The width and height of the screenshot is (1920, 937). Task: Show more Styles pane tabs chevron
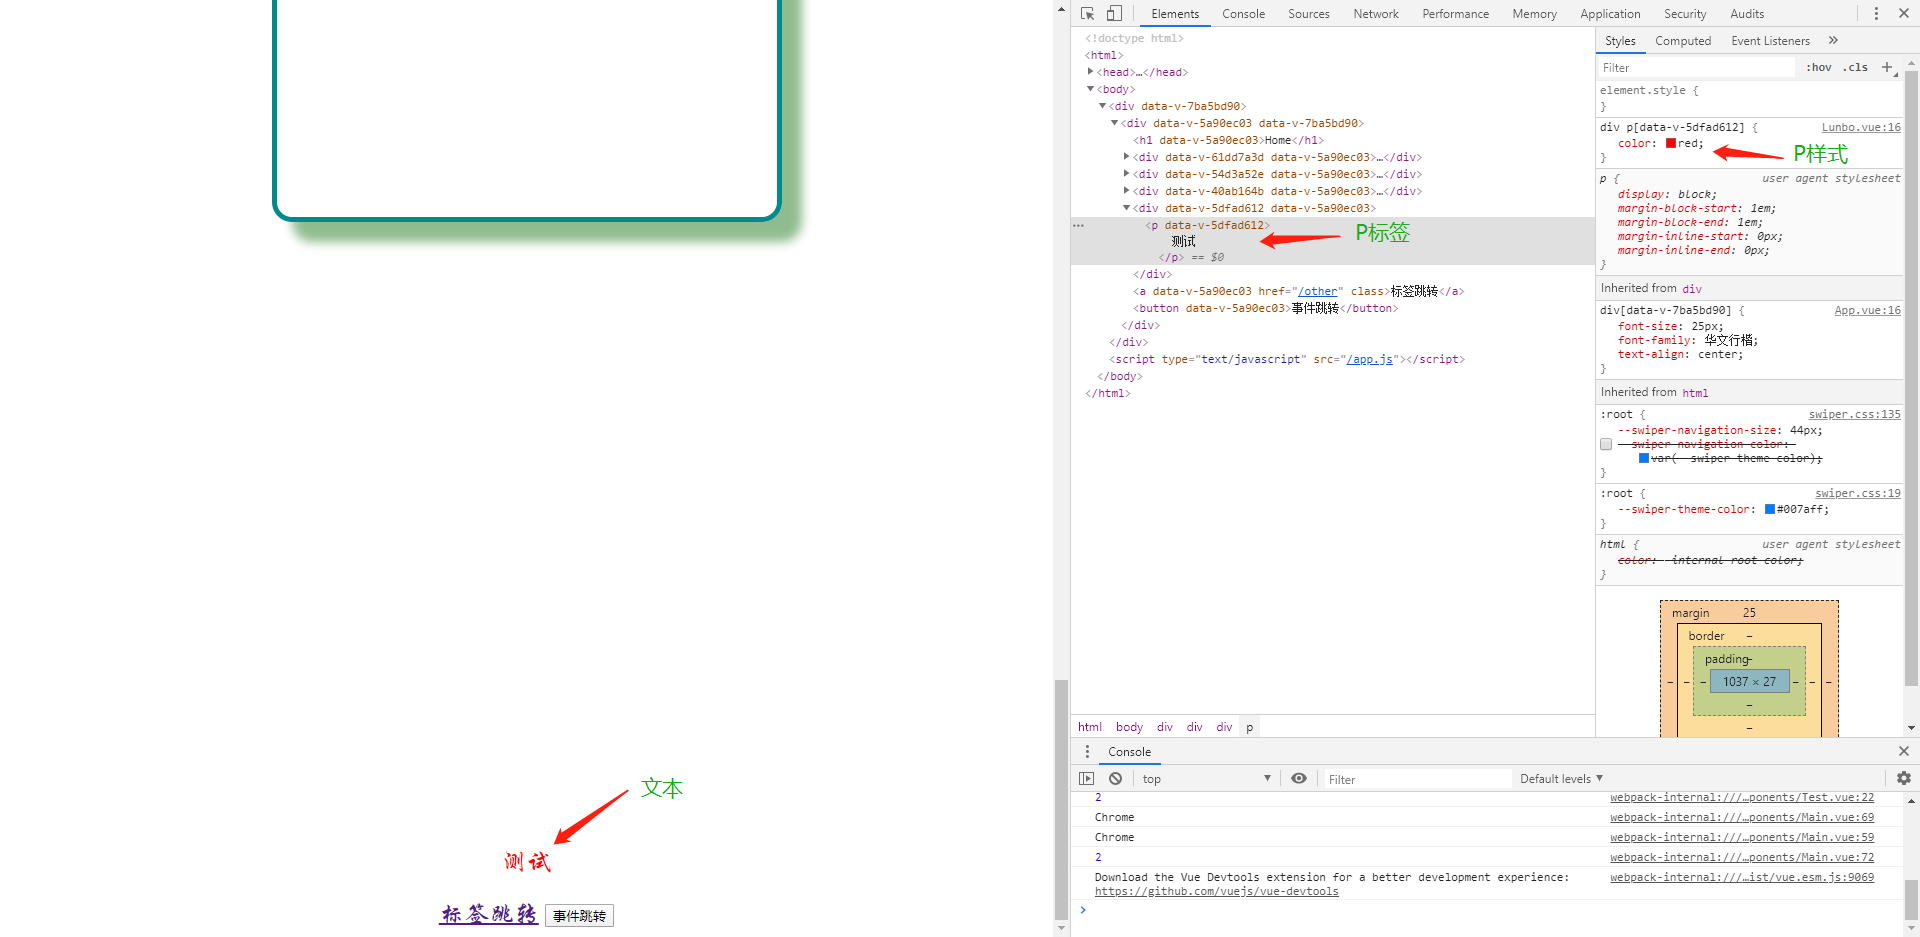(1833, 41)
